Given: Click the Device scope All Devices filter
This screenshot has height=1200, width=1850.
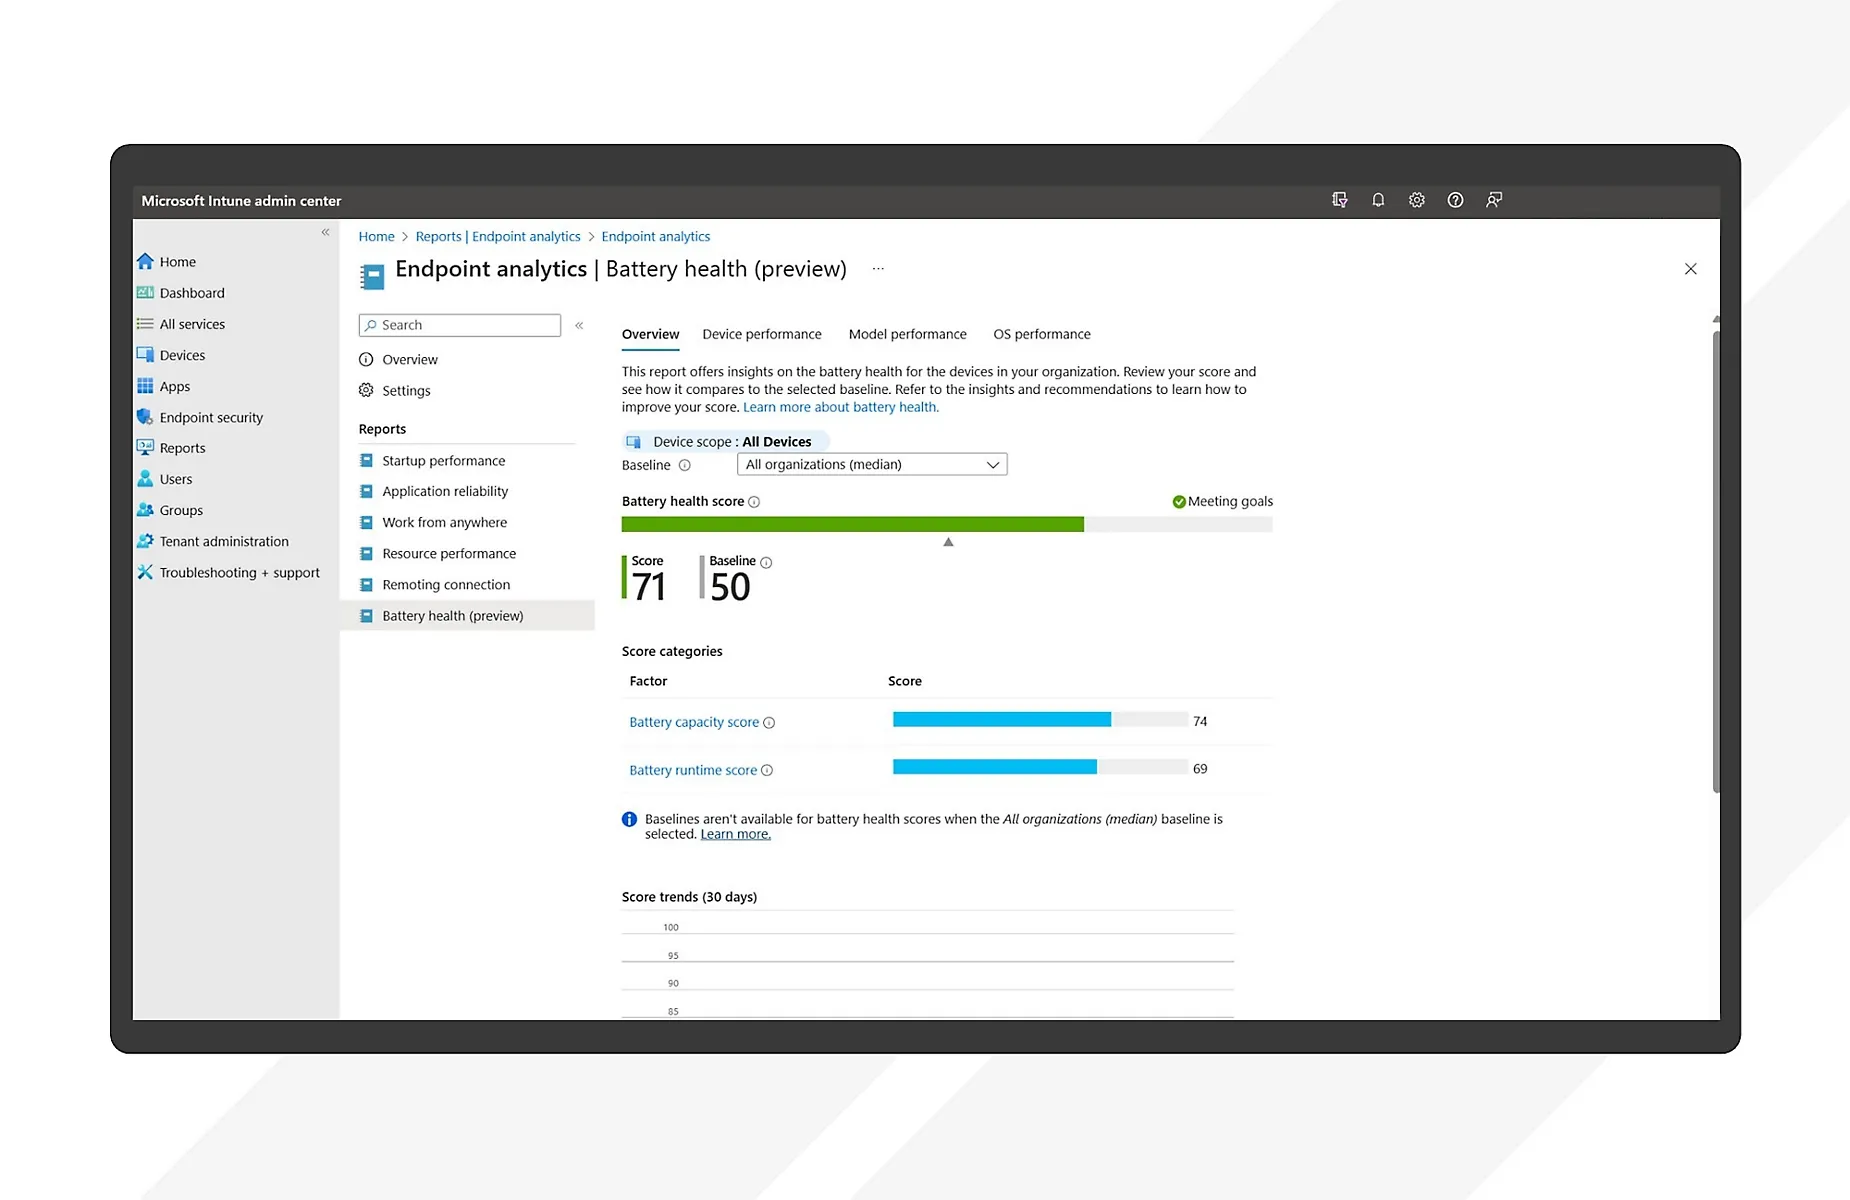Looking at the screenshot, I should click(726, 442).
